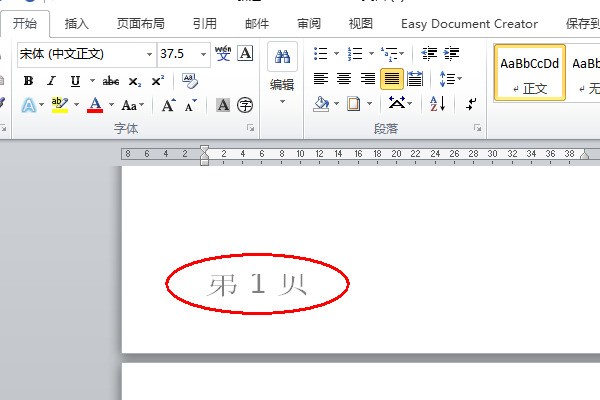Open the 开始 Home tab
Screen dimensions: 600x400
(x=25, y=24)
